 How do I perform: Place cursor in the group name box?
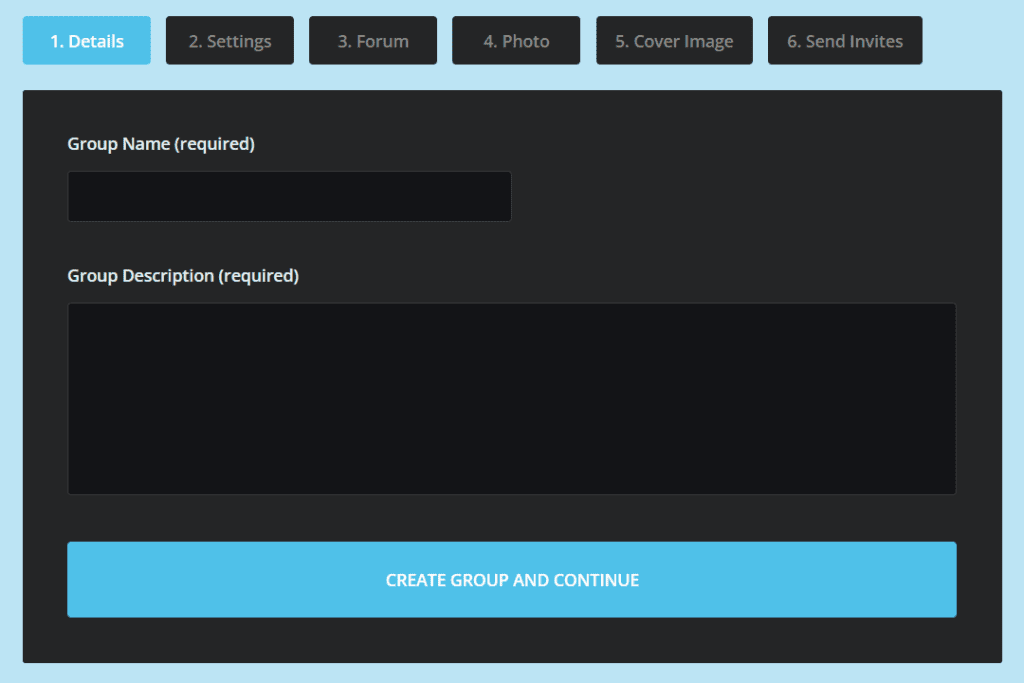pyautogui.click(x=289, y=196)
